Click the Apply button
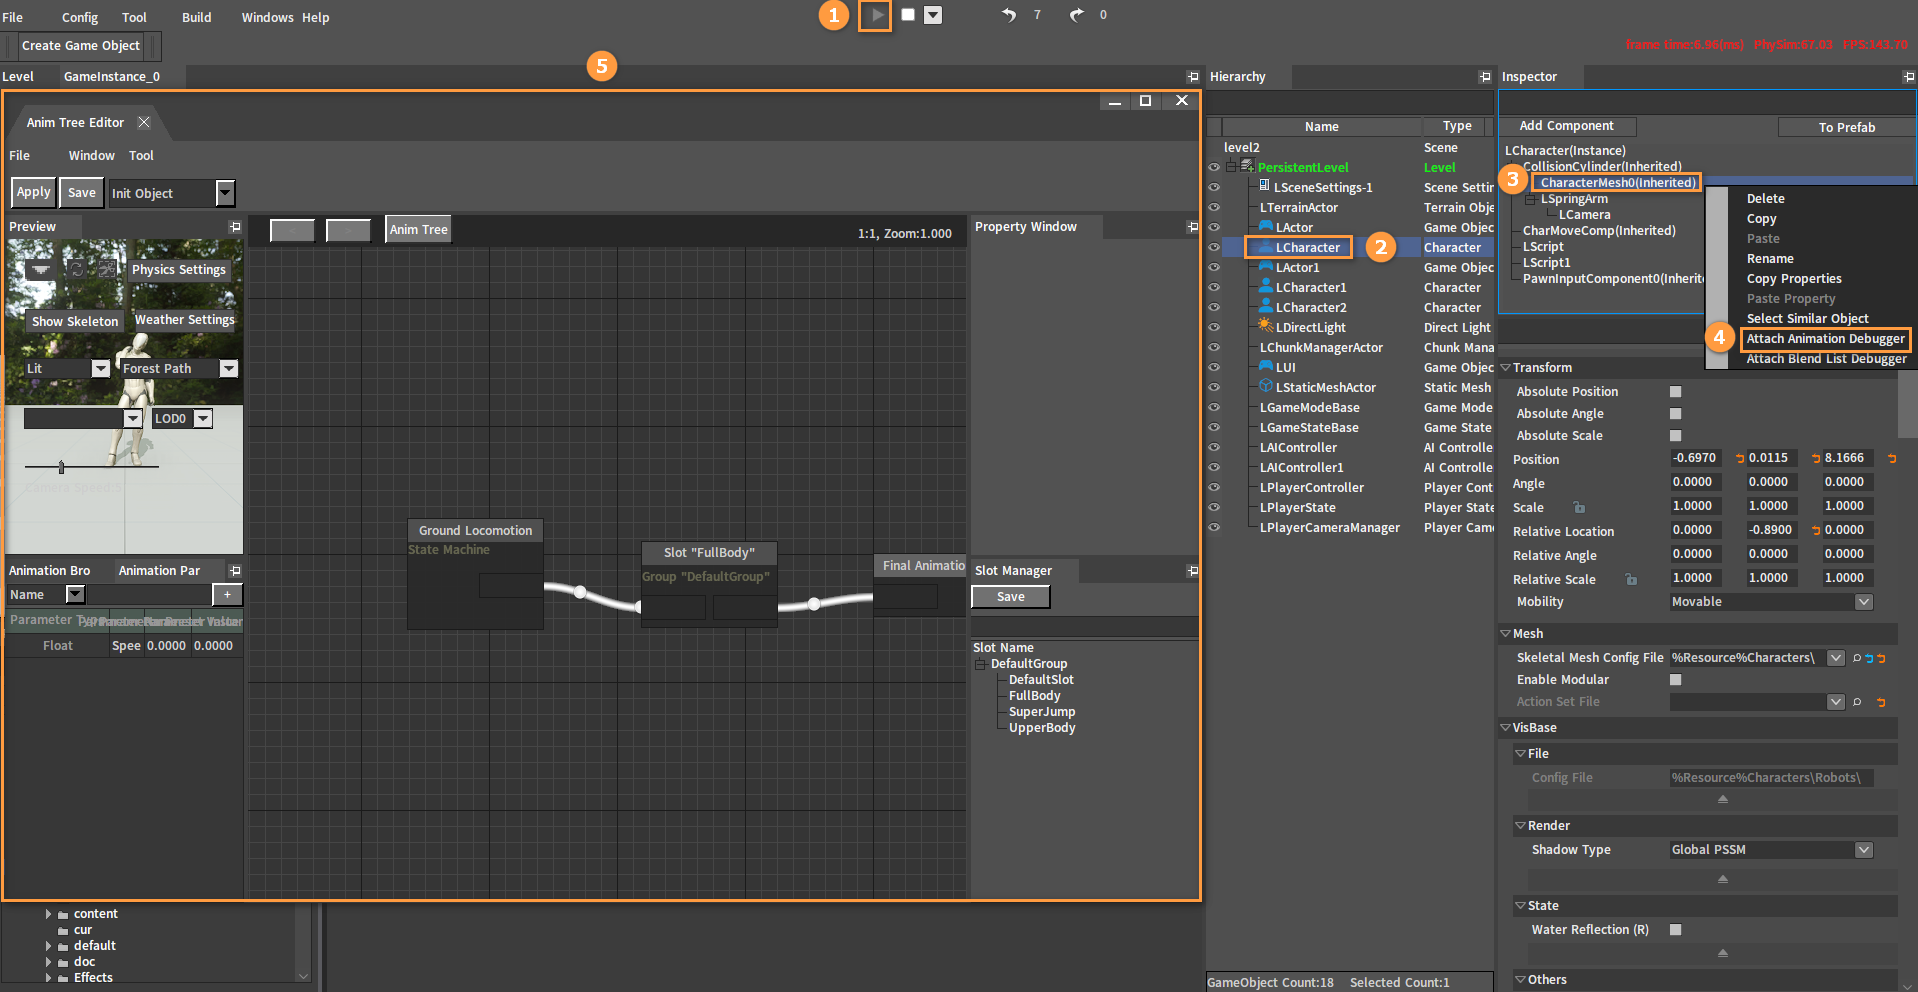 coord(33,192)
